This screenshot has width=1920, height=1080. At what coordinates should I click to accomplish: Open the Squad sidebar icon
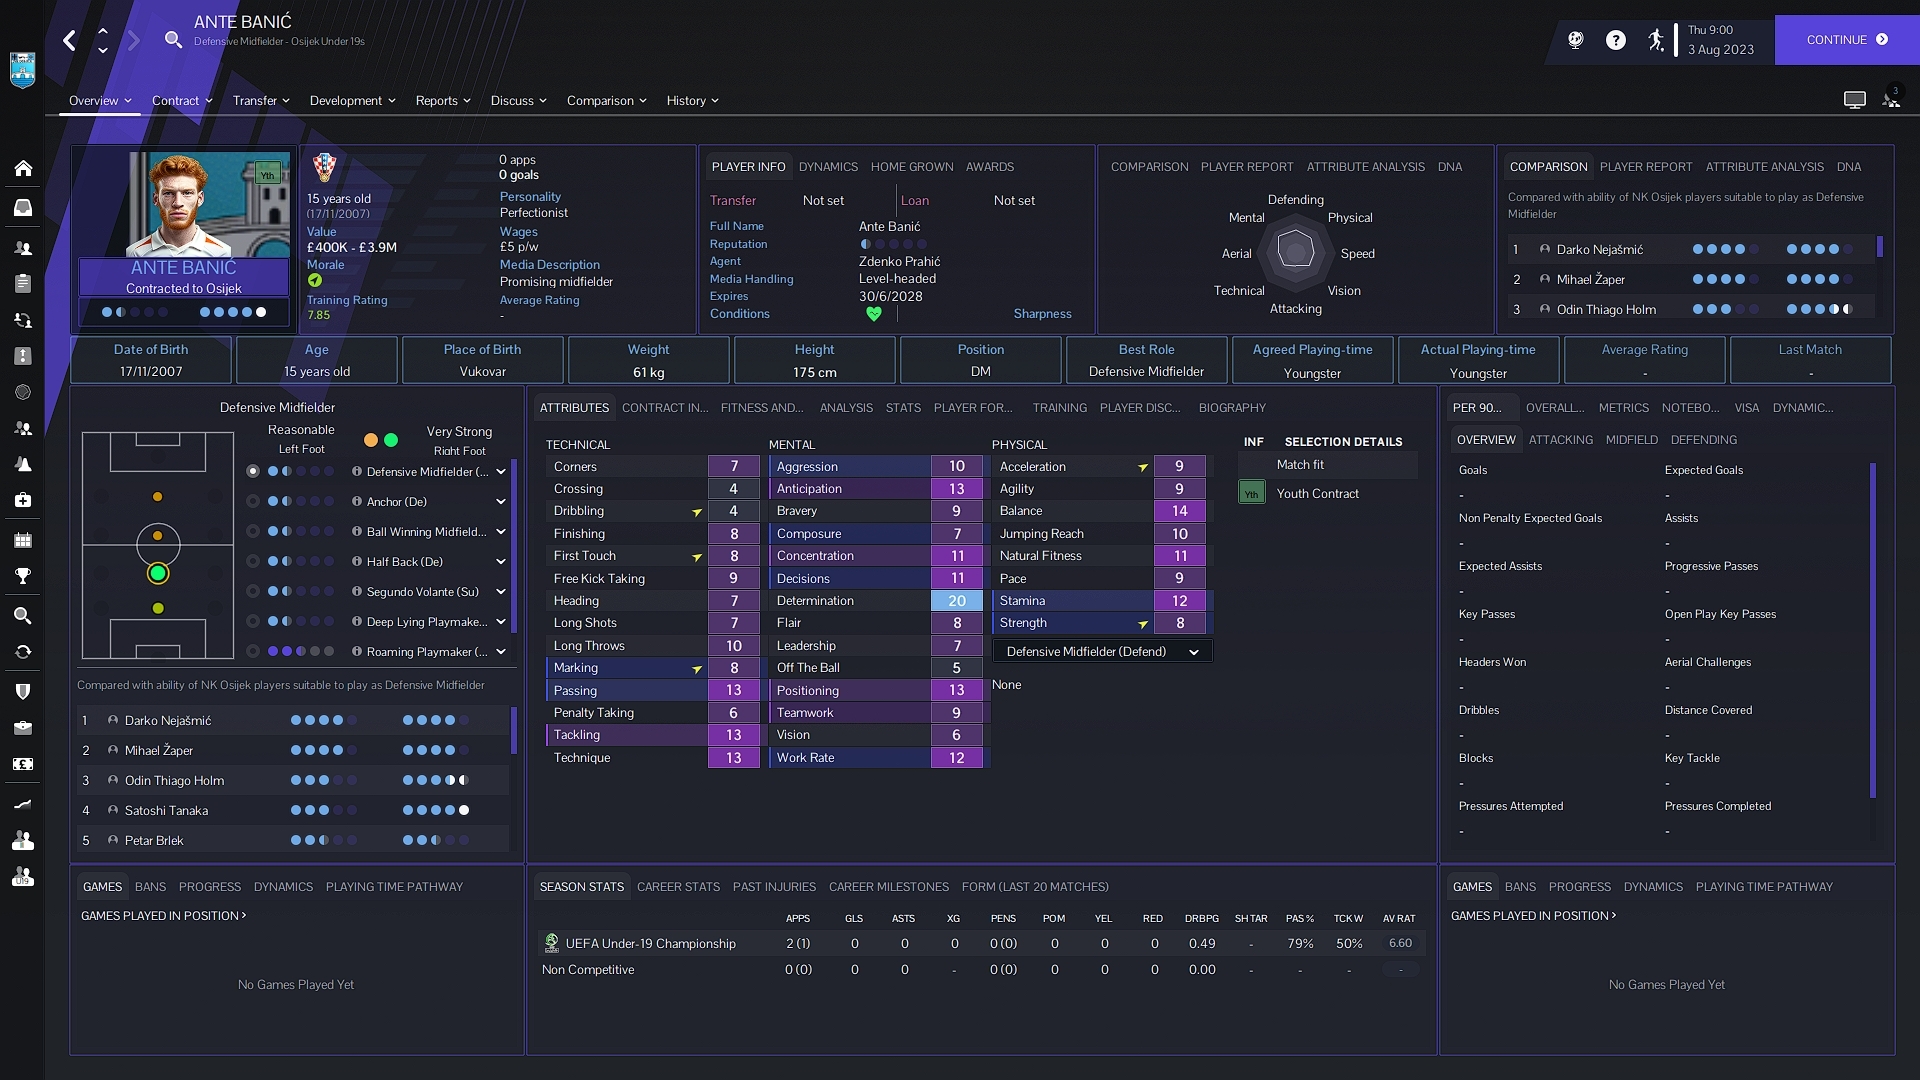pos(23,247)
